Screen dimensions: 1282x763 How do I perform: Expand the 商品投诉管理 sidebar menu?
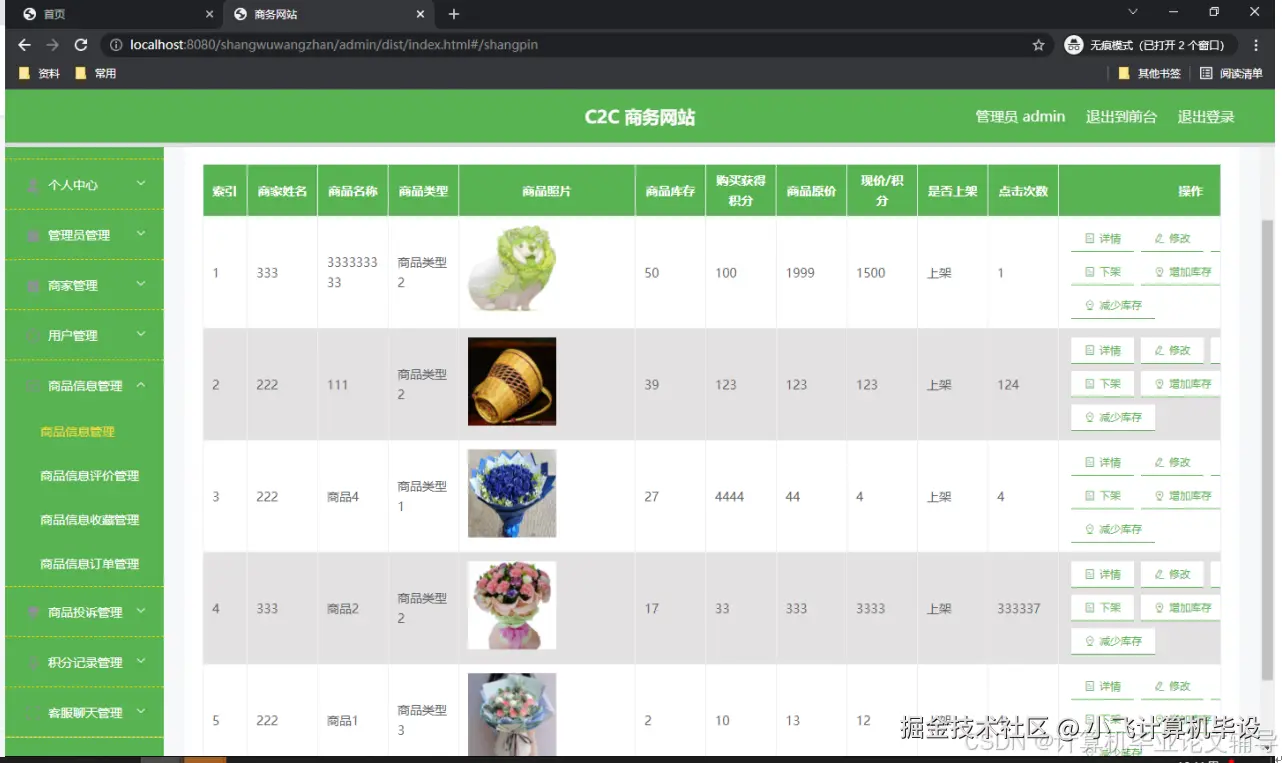tap(84, 612)
